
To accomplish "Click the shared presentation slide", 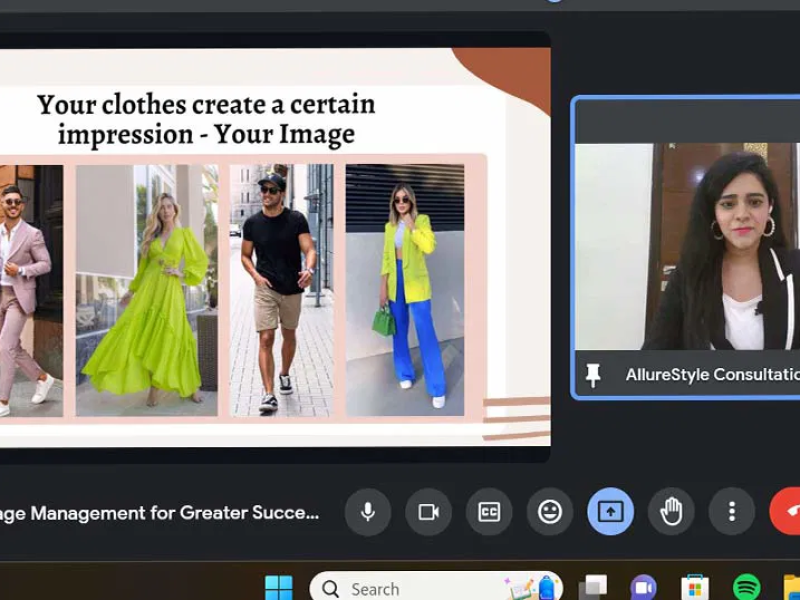I will point(274,247).
